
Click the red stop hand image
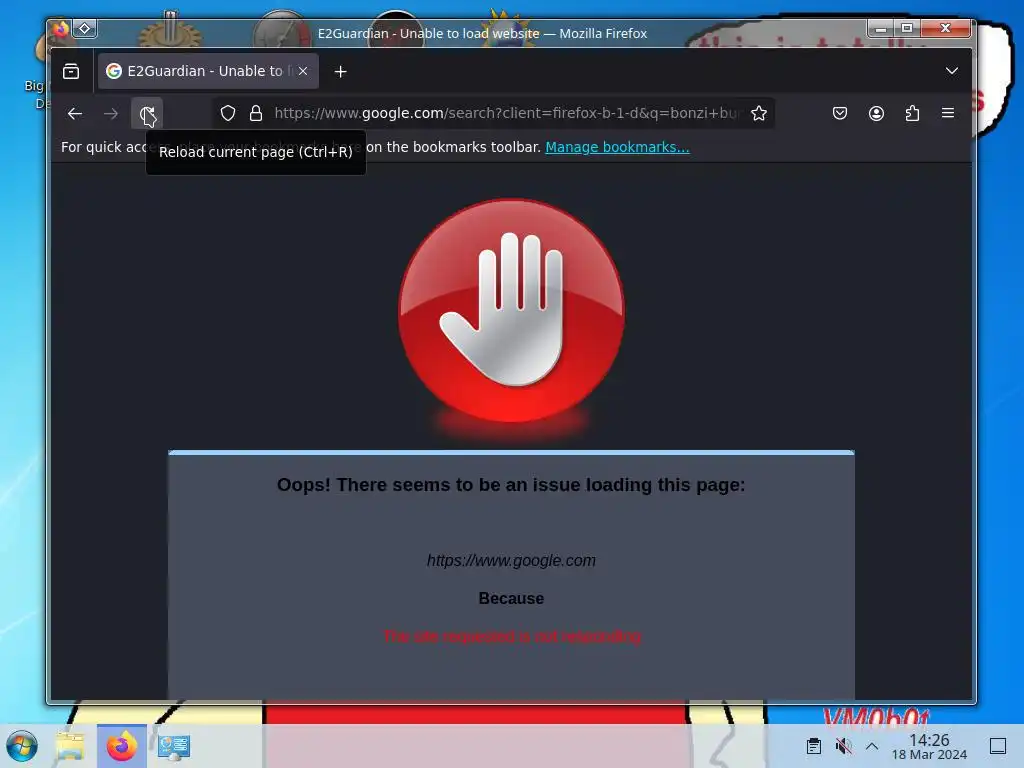(511, 311)
